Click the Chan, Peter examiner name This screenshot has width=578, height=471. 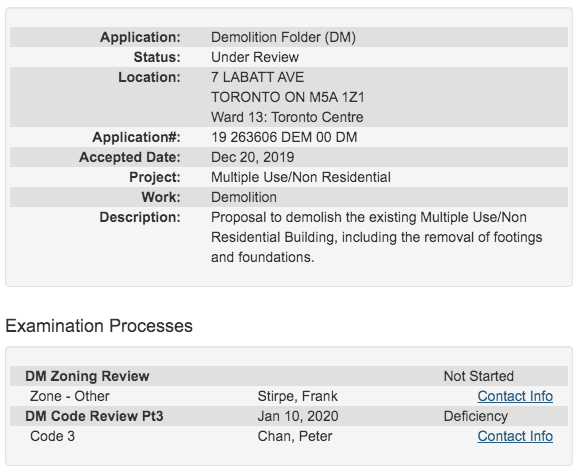click(x=295, y=436)
